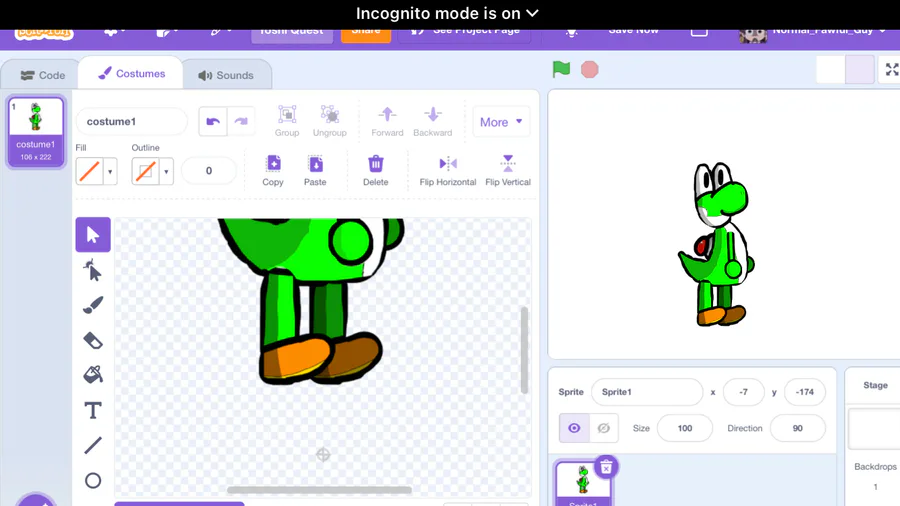The height and width of the screenshot is (506, 900).
Task: Click the outline width field showing 0
Action: (209, 170)
